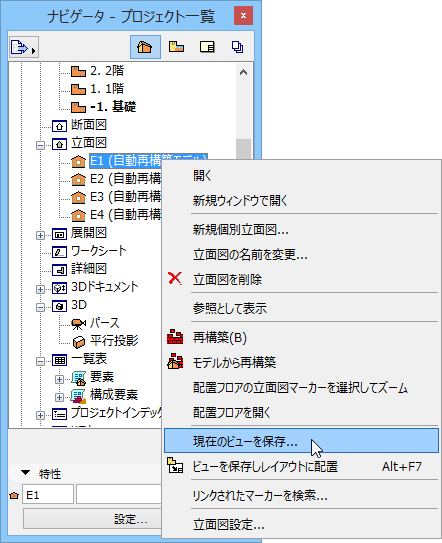The height and width of the screenshot is (543, 442).
Task: Select 現在のビューを保存... menu entry
Action: click(x=301, y=440)
